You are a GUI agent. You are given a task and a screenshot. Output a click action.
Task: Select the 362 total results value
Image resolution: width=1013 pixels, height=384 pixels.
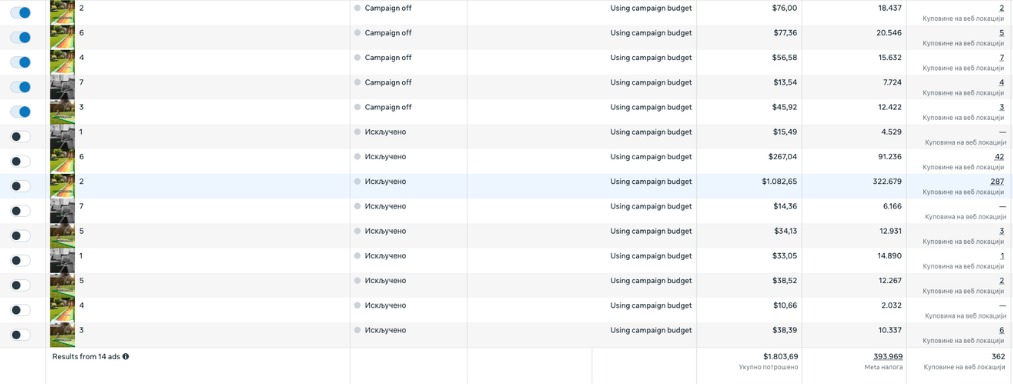click(x=998, y=356)
